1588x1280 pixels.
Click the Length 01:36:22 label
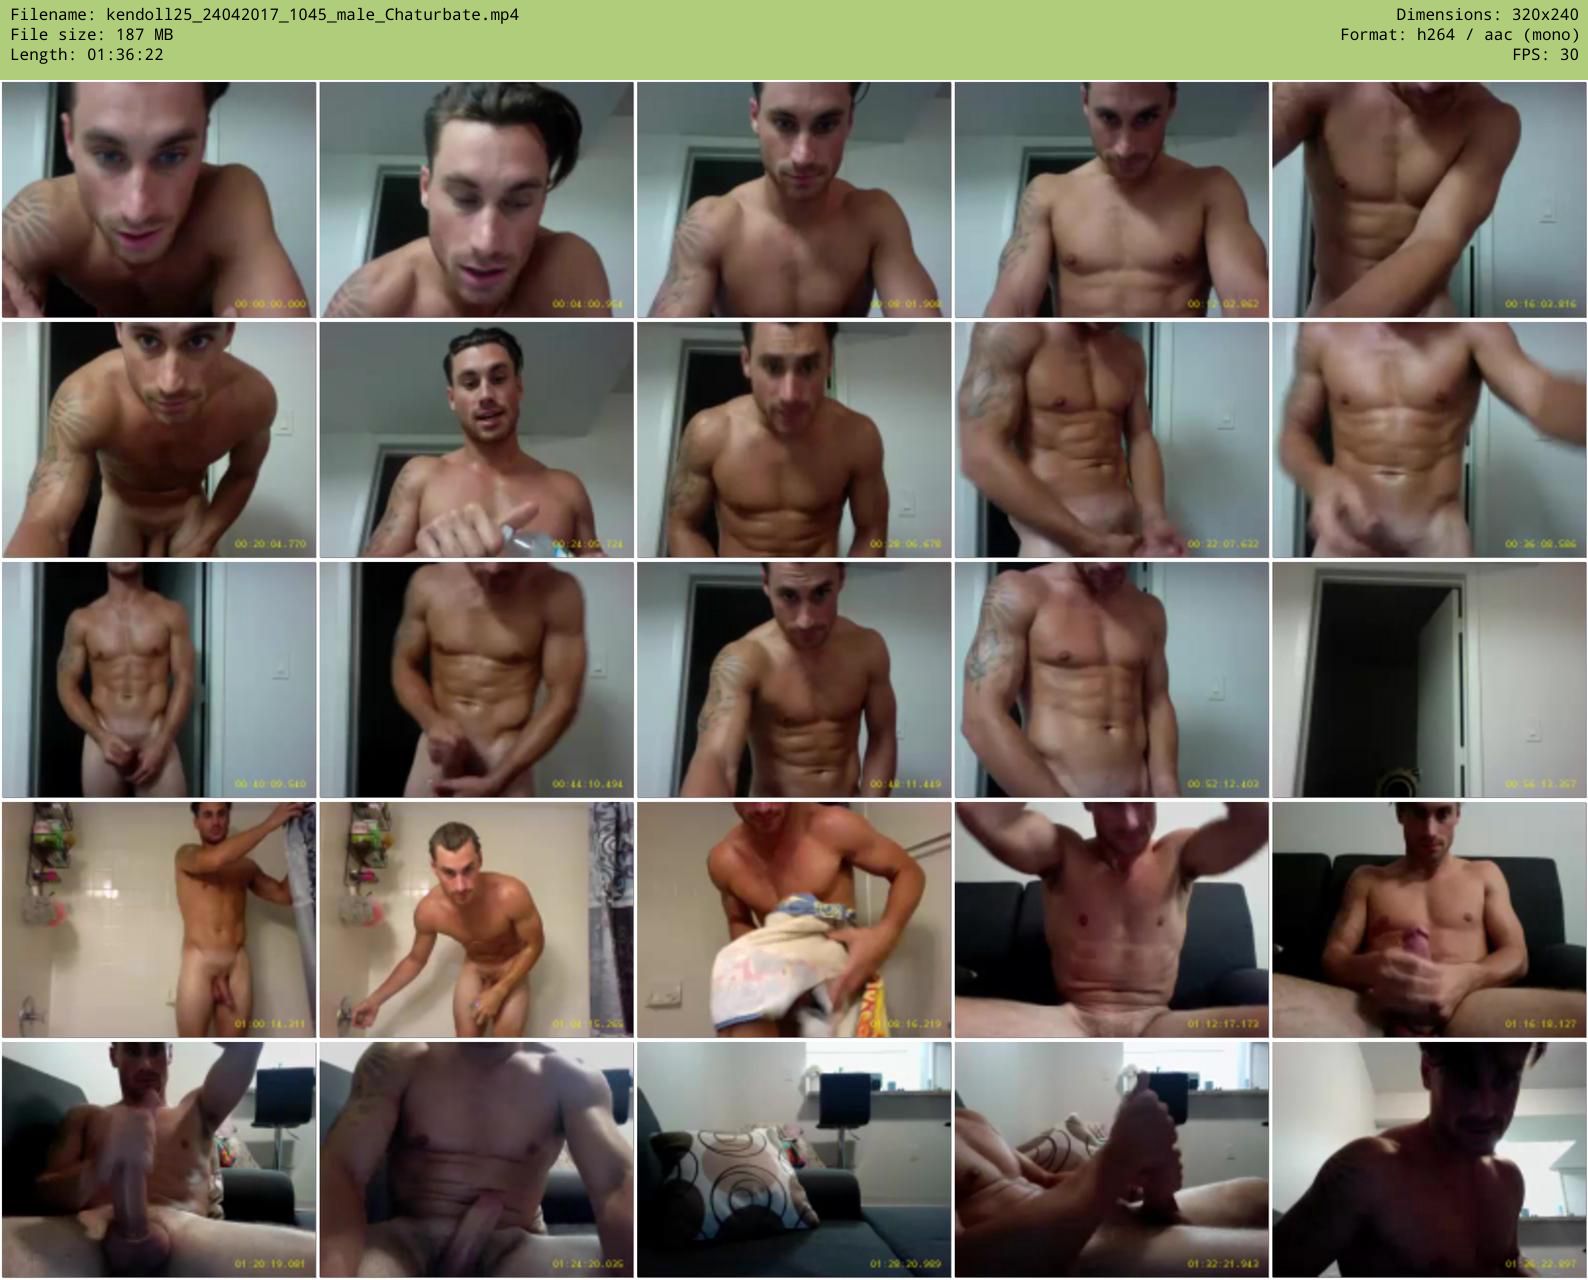click(x=86, y=55)
